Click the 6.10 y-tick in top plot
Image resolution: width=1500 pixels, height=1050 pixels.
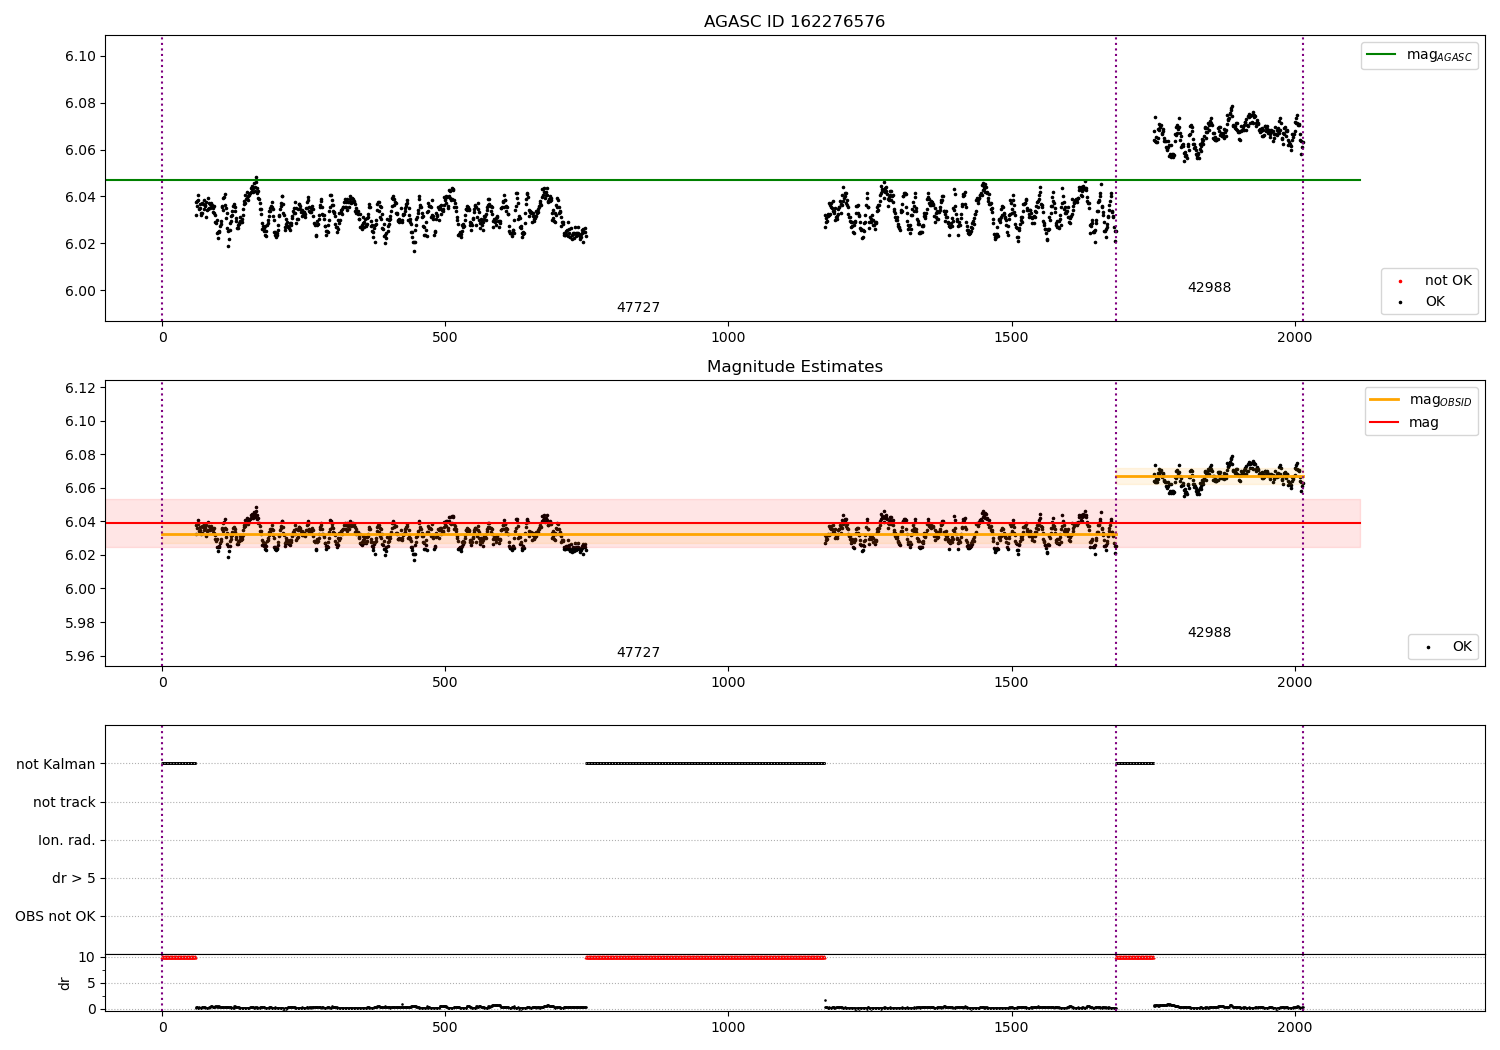pos(79,56)
